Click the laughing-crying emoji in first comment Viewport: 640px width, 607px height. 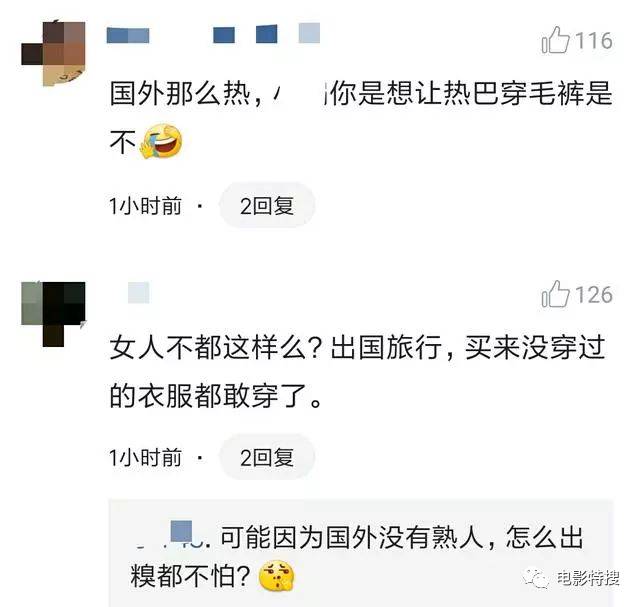tap(161, 141)
